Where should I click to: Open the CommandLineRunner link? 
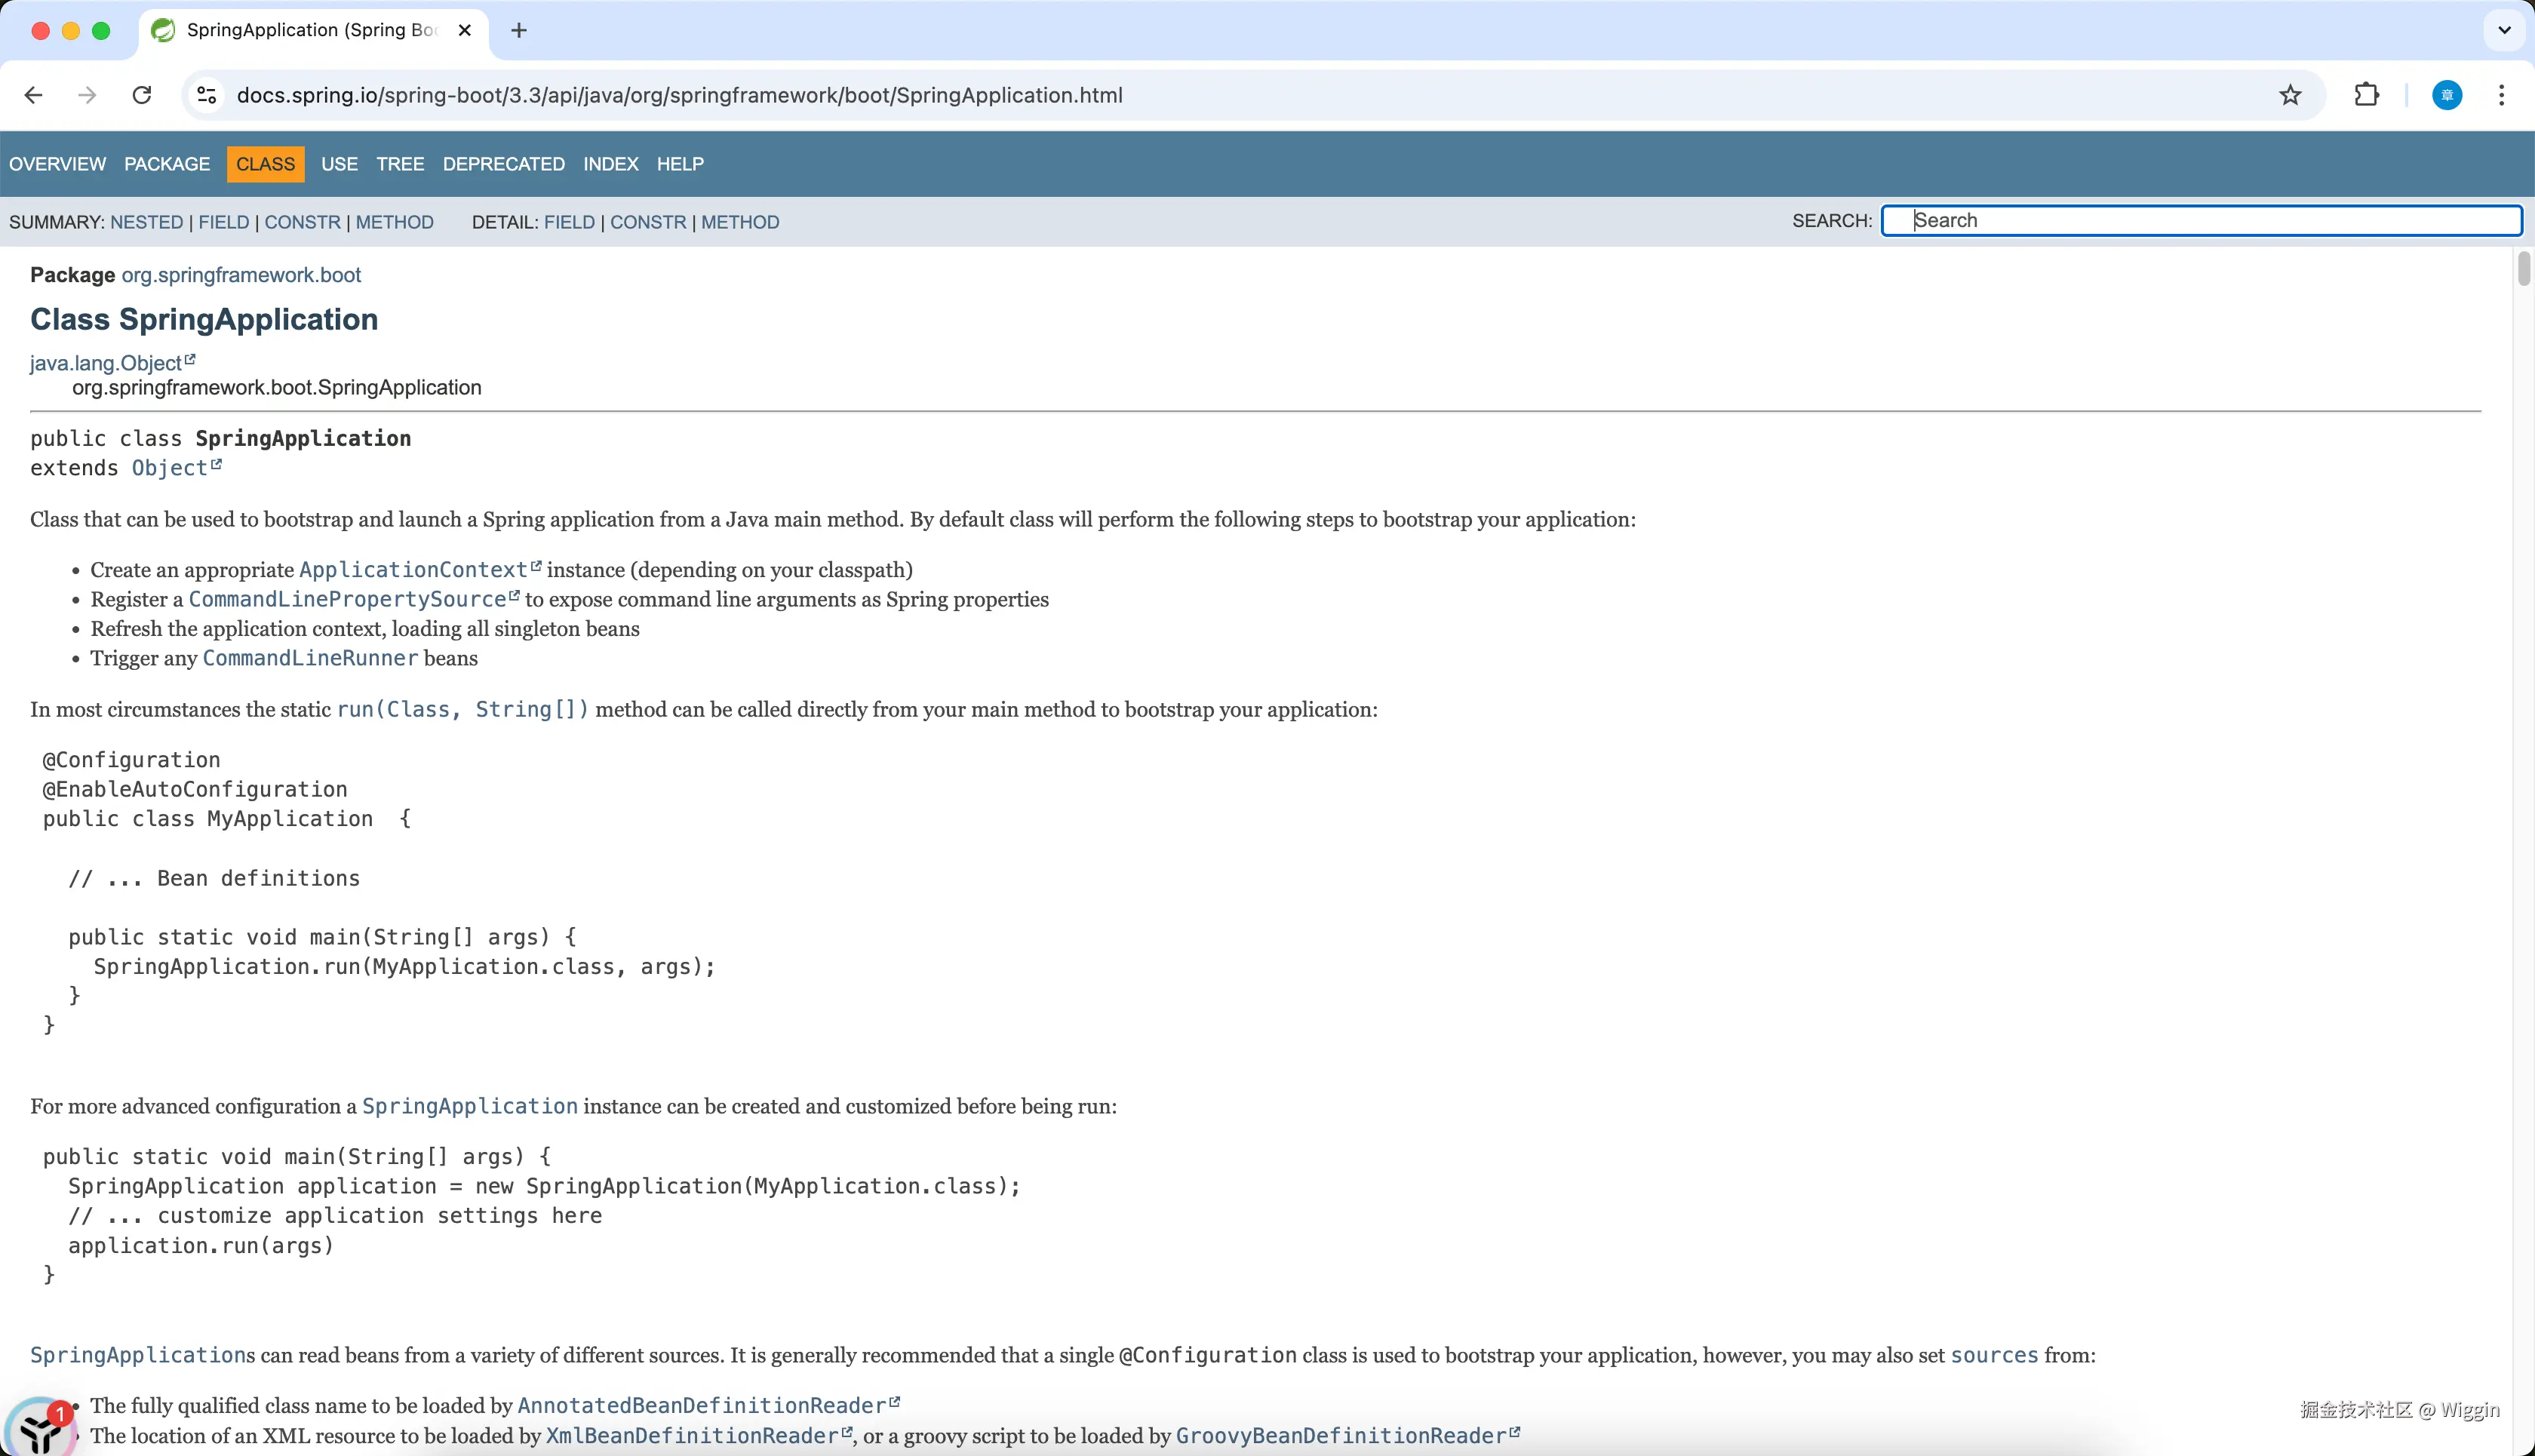310,658
